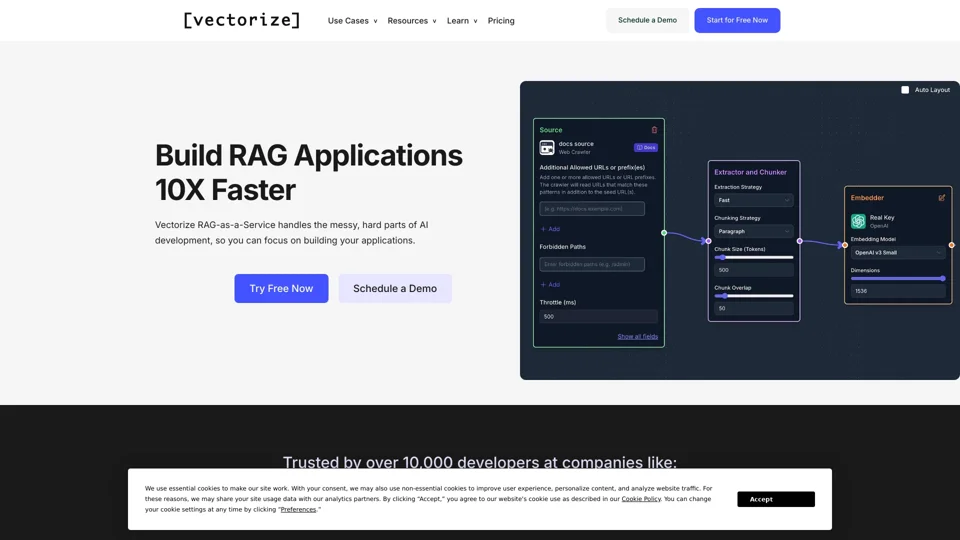Open cookie Preferences link
960x540 pixels.
298,509
